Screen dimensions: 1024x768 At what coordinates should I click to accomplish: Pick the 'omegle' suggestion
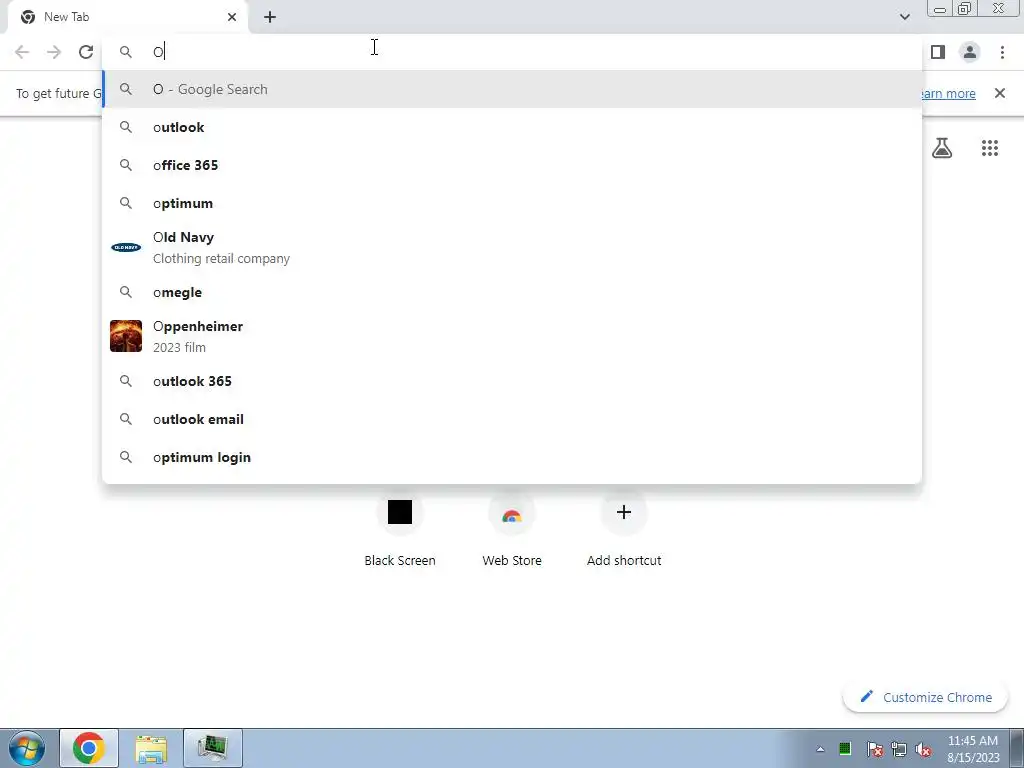coord(512,293)
